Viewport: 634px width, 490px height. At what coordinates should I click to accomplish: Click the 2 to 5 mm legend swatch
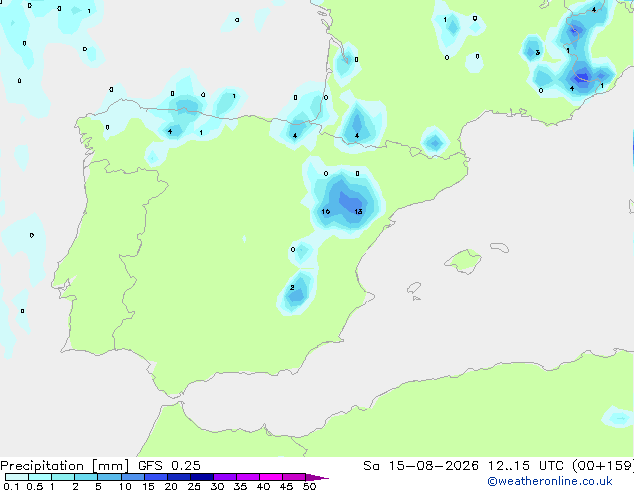coord(86,477)
